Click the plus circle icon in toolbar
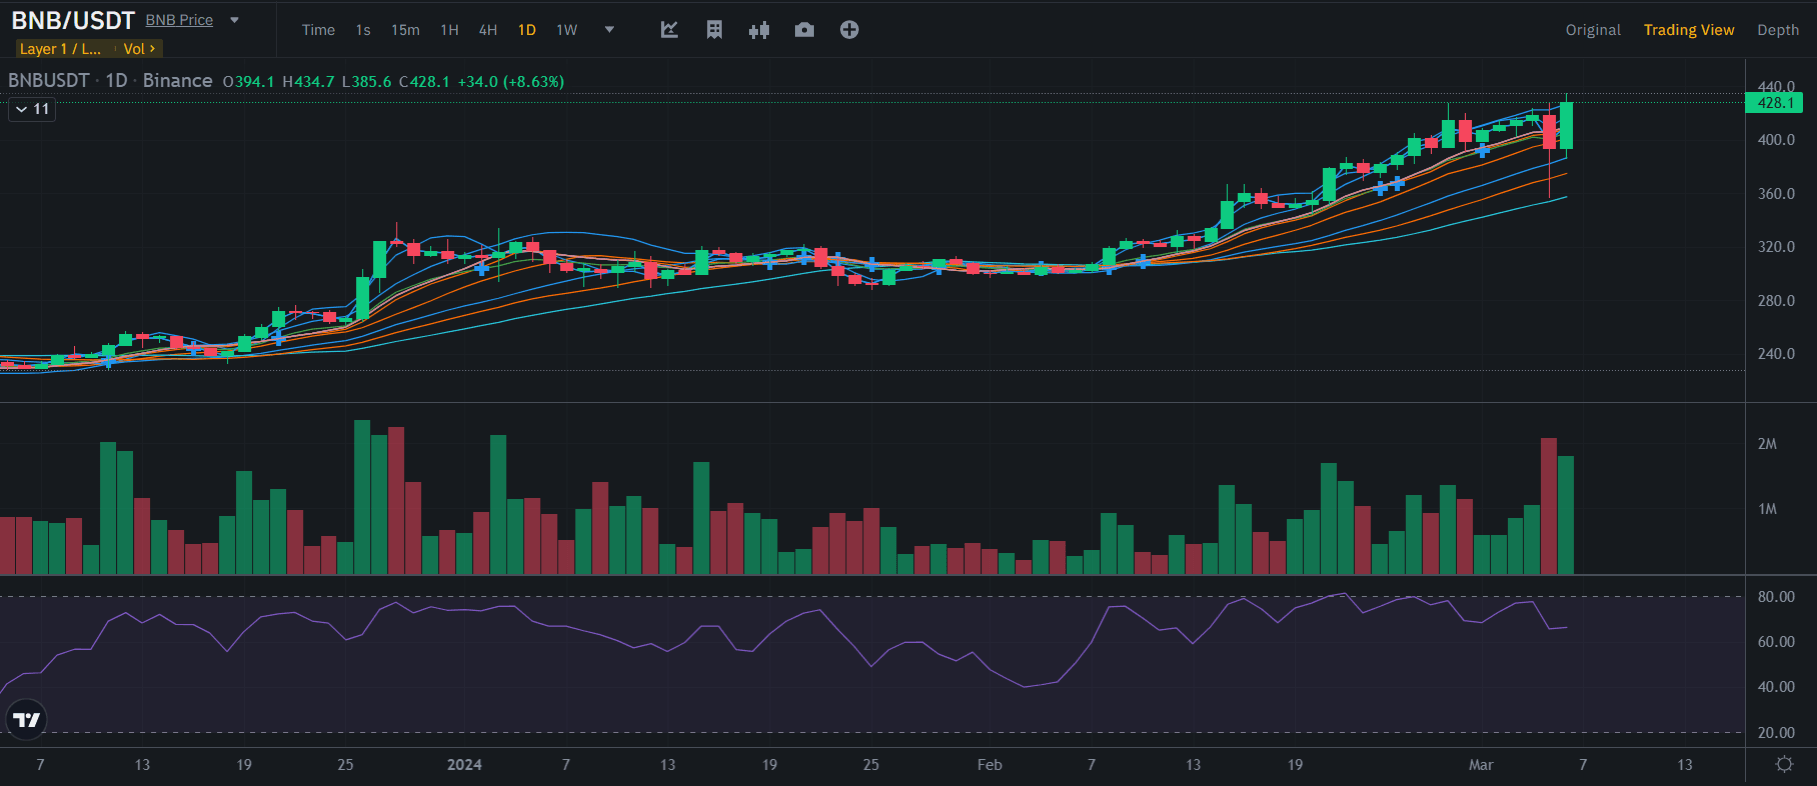 tap(849, 30)
